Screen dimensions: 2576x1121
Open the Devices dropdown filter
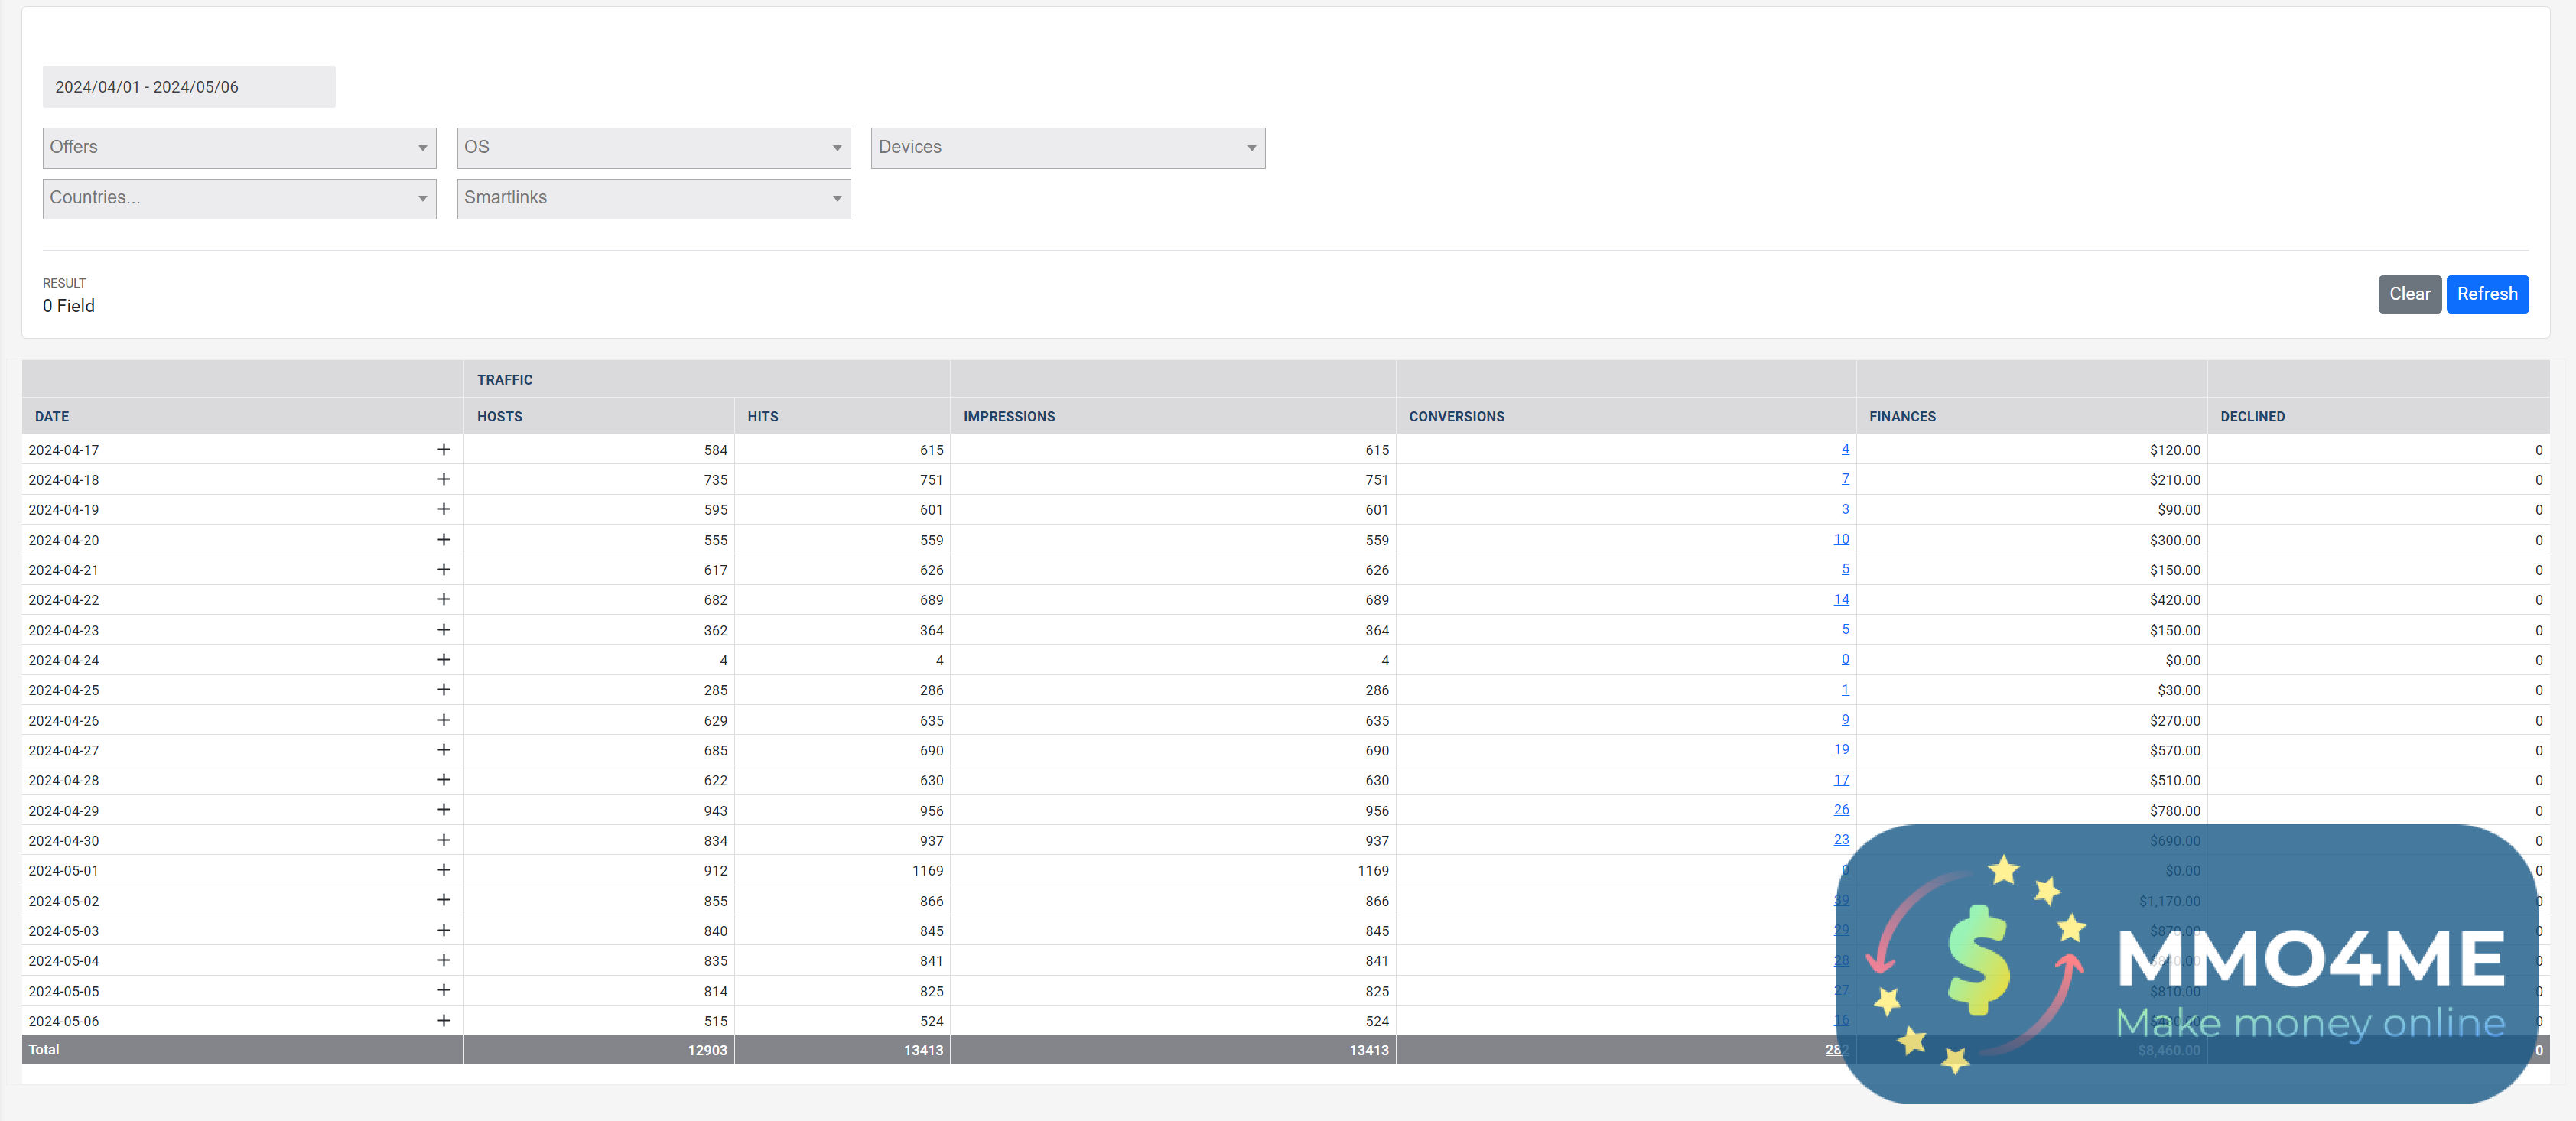click(1067, 148)
